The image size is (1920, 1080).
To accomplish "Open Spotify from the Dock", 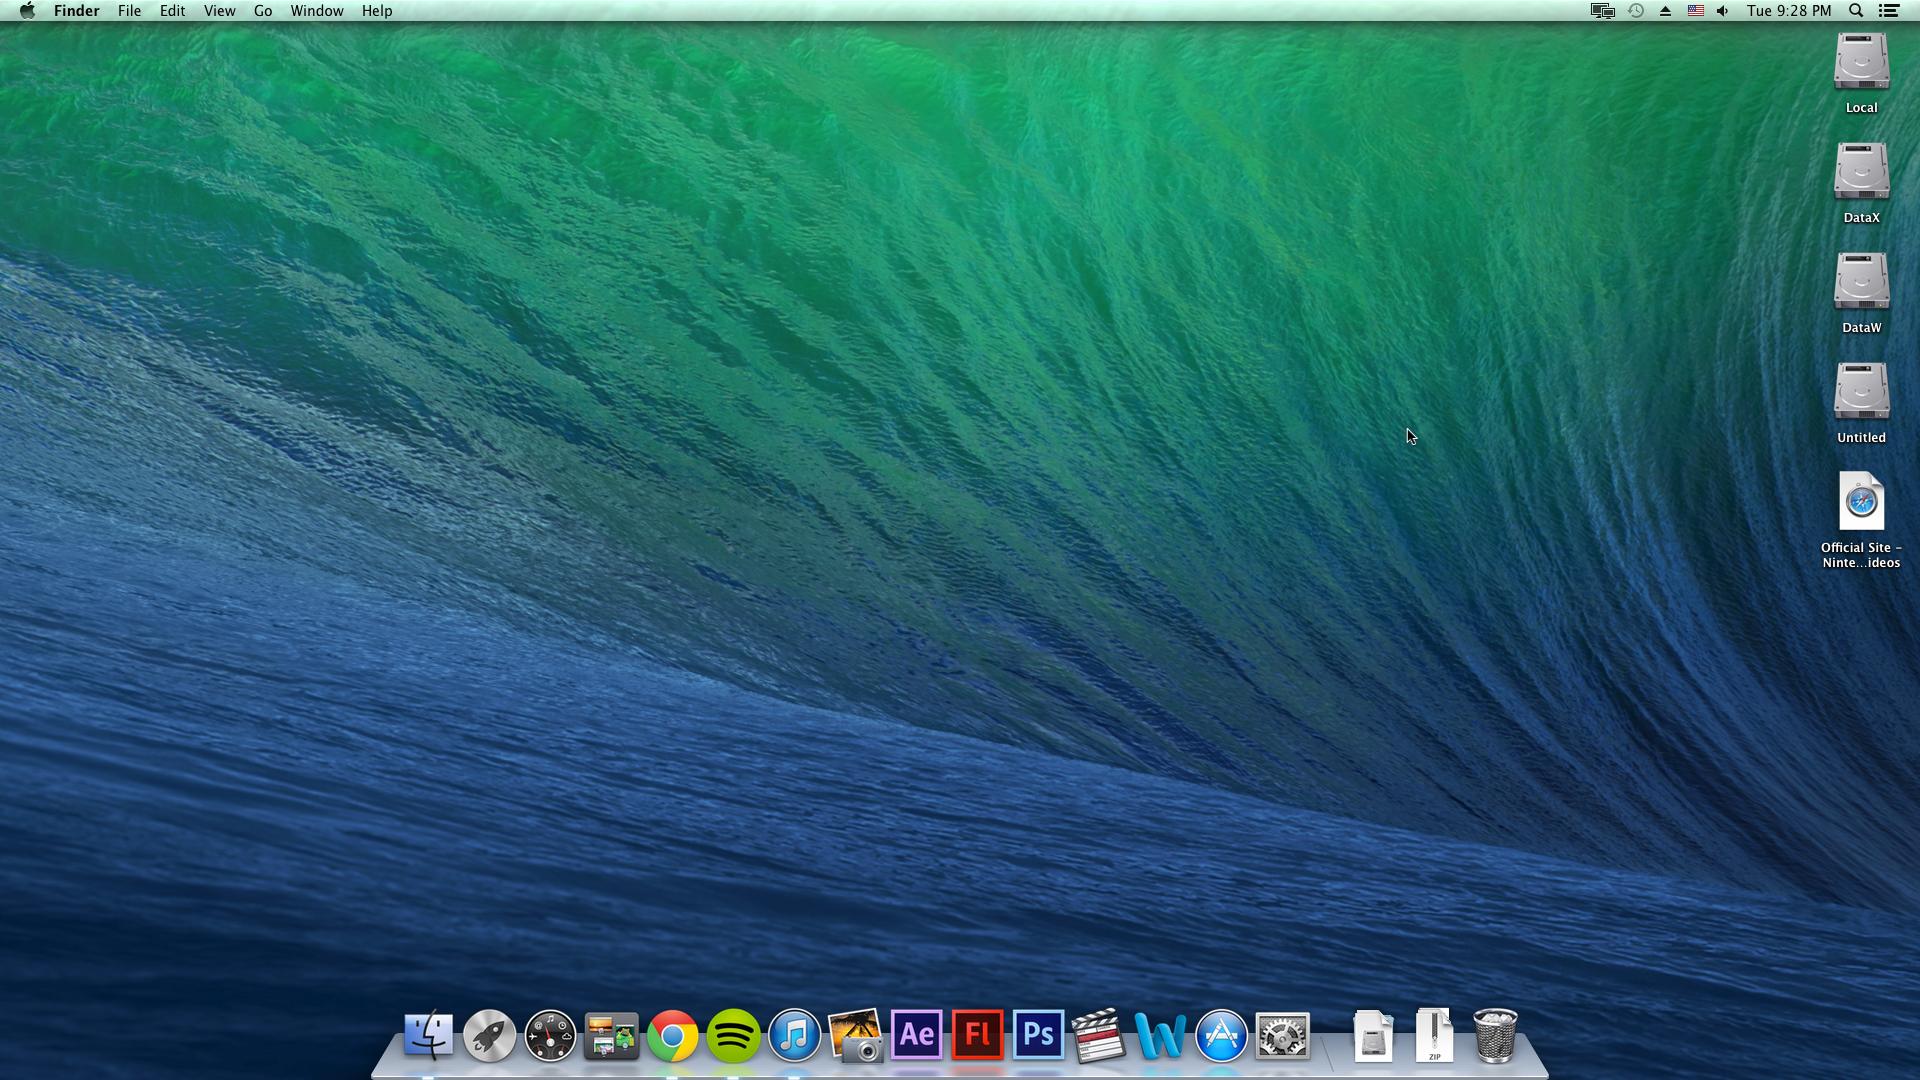I will click(733, 1035).
